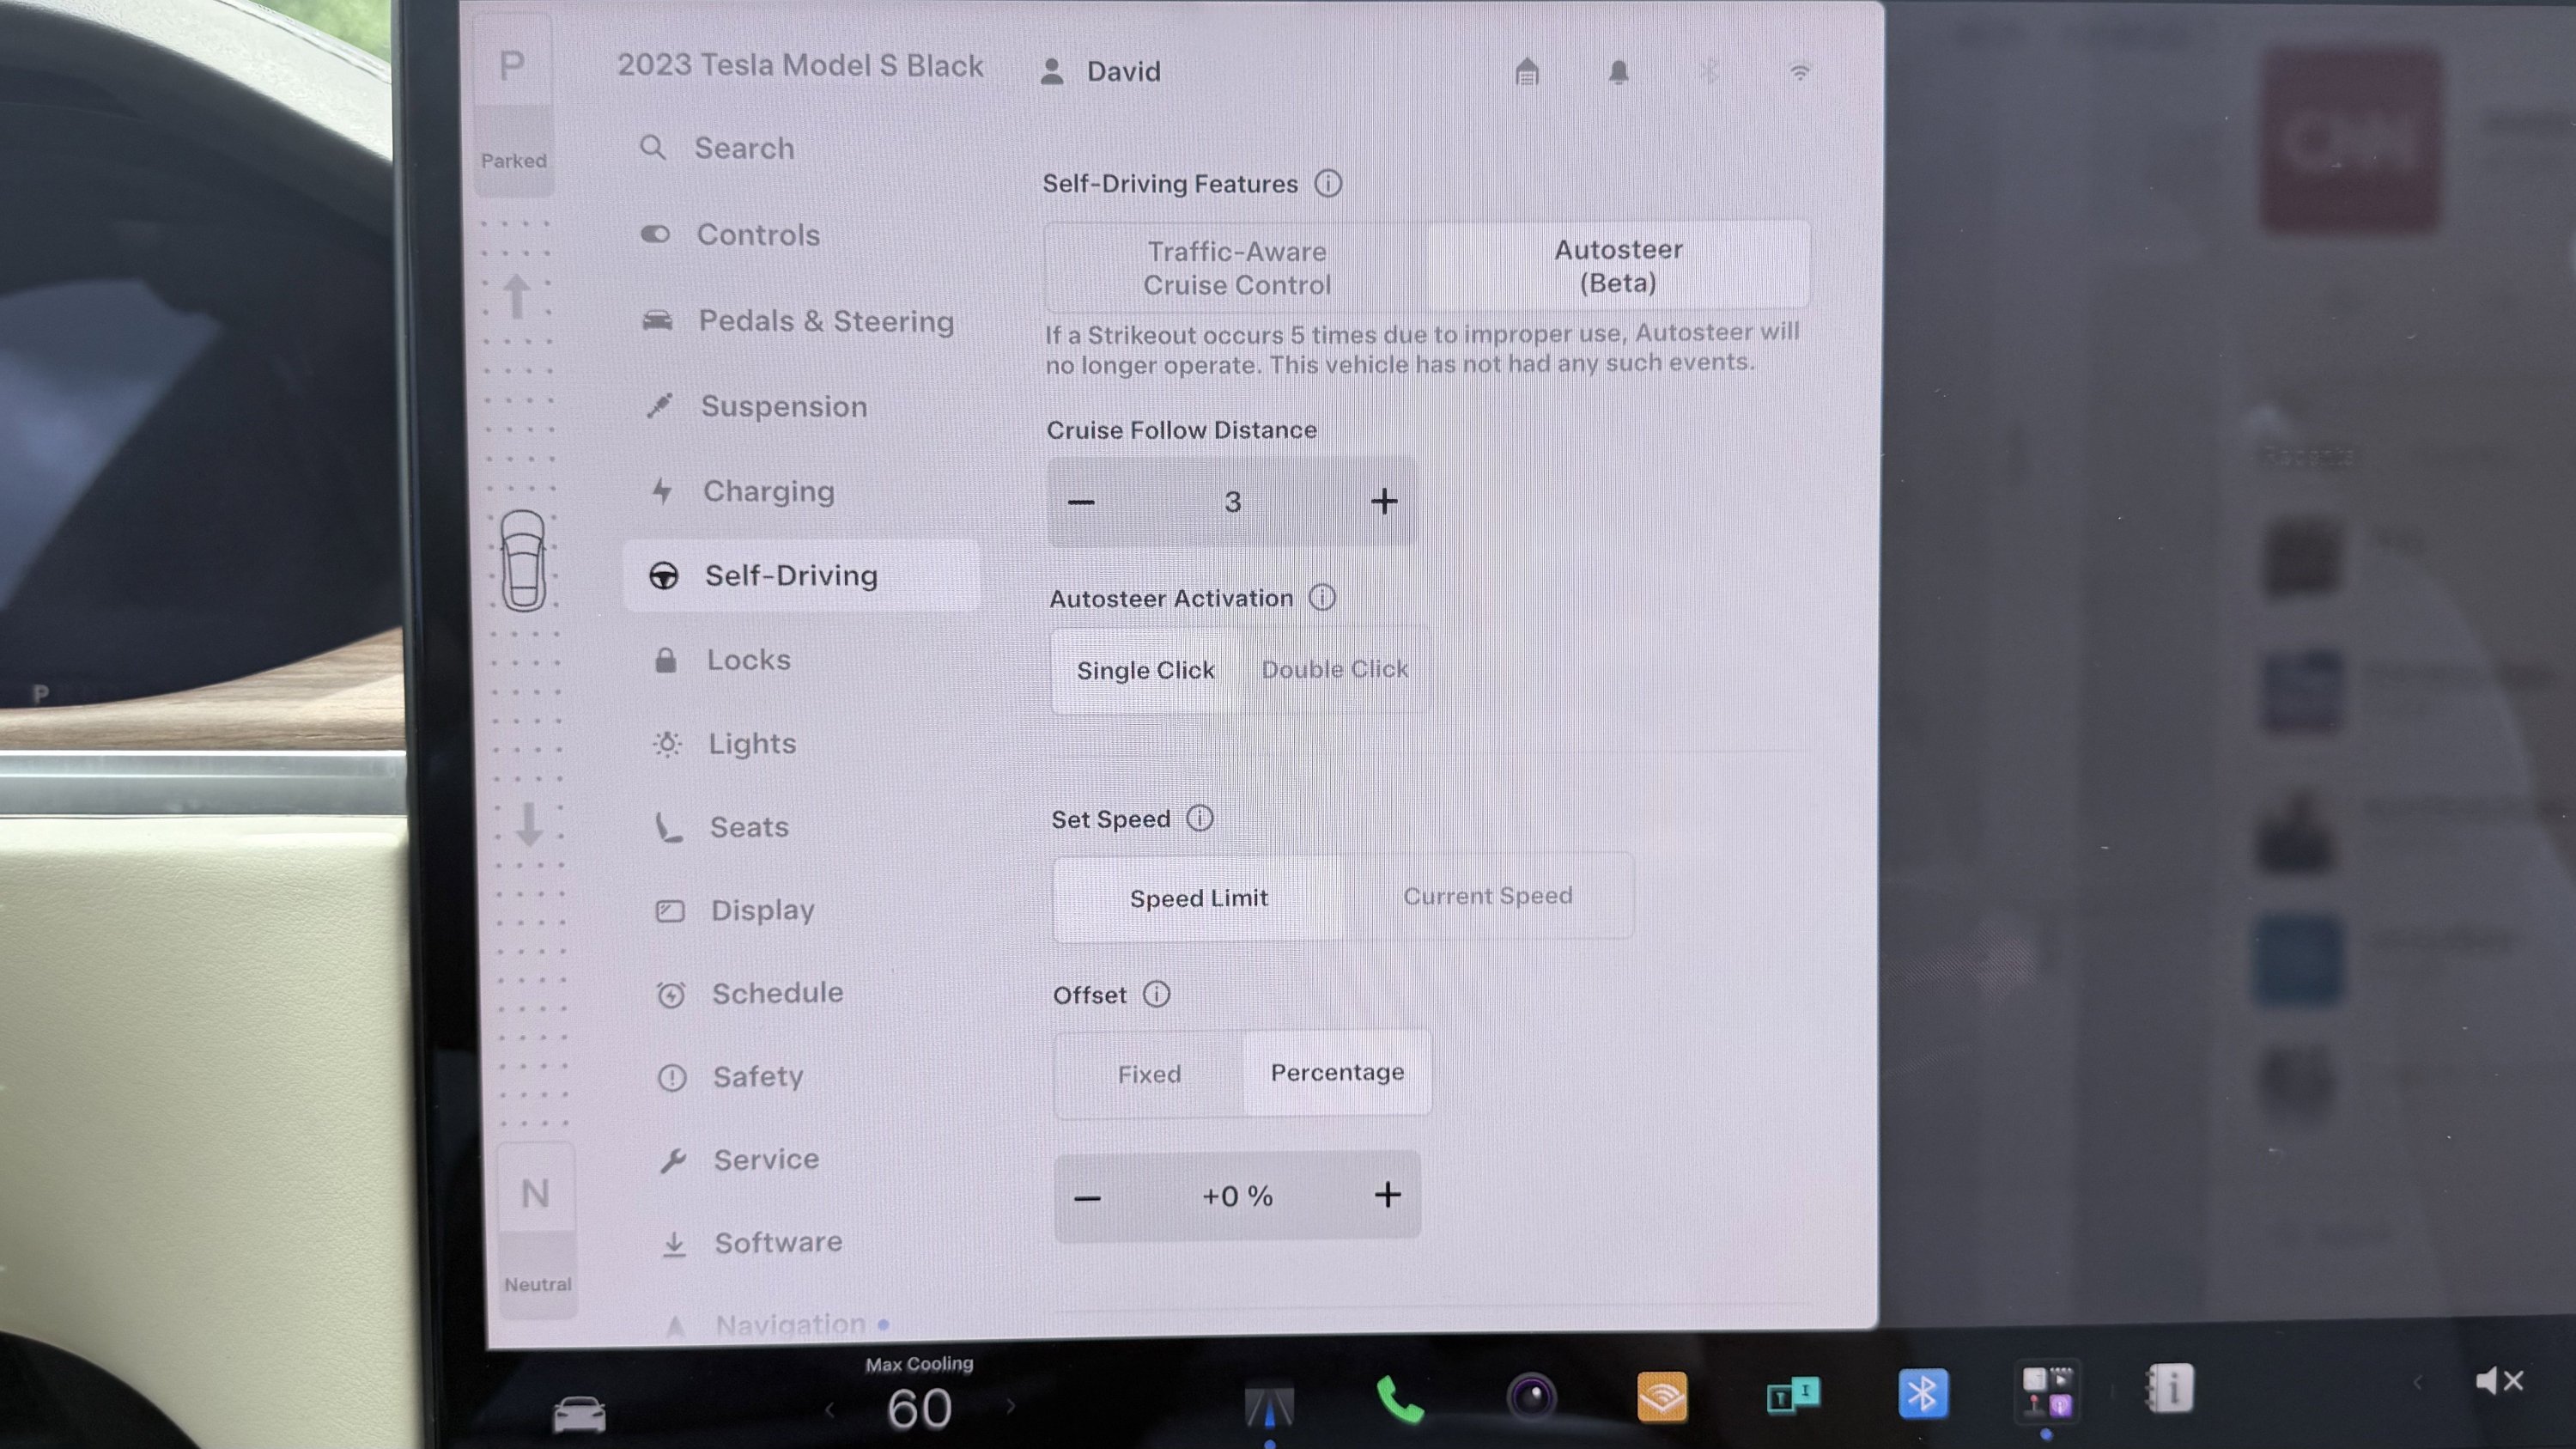Increase Cruise Follow Distance
Viewport: 2576px width, 1449px height.
click(x=1384, y=501)
